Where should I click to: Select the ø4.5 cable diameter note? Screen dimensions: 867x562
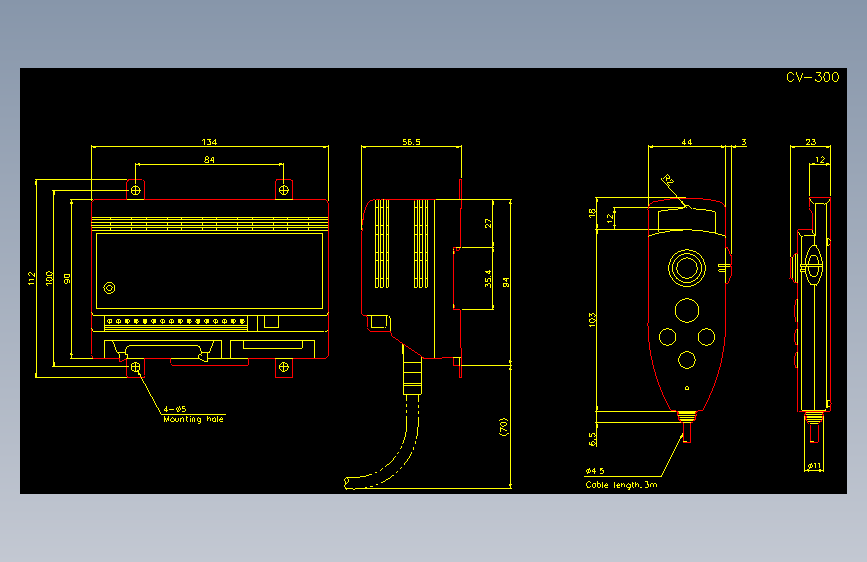595,471
